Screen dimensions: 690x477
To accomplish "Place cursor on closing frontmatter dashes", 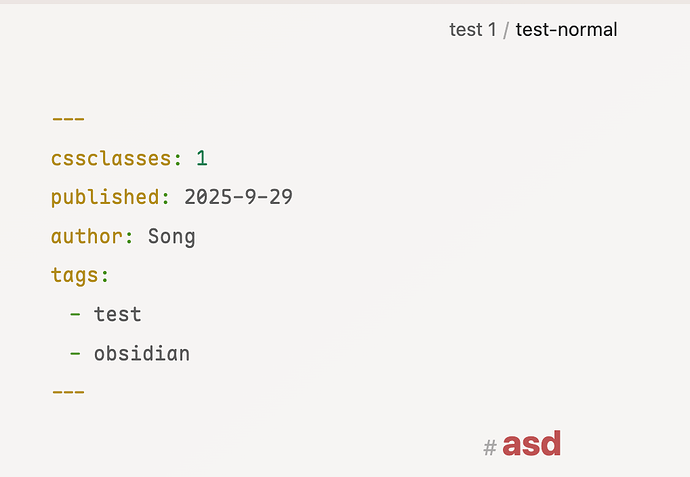I will coord(68,393).
